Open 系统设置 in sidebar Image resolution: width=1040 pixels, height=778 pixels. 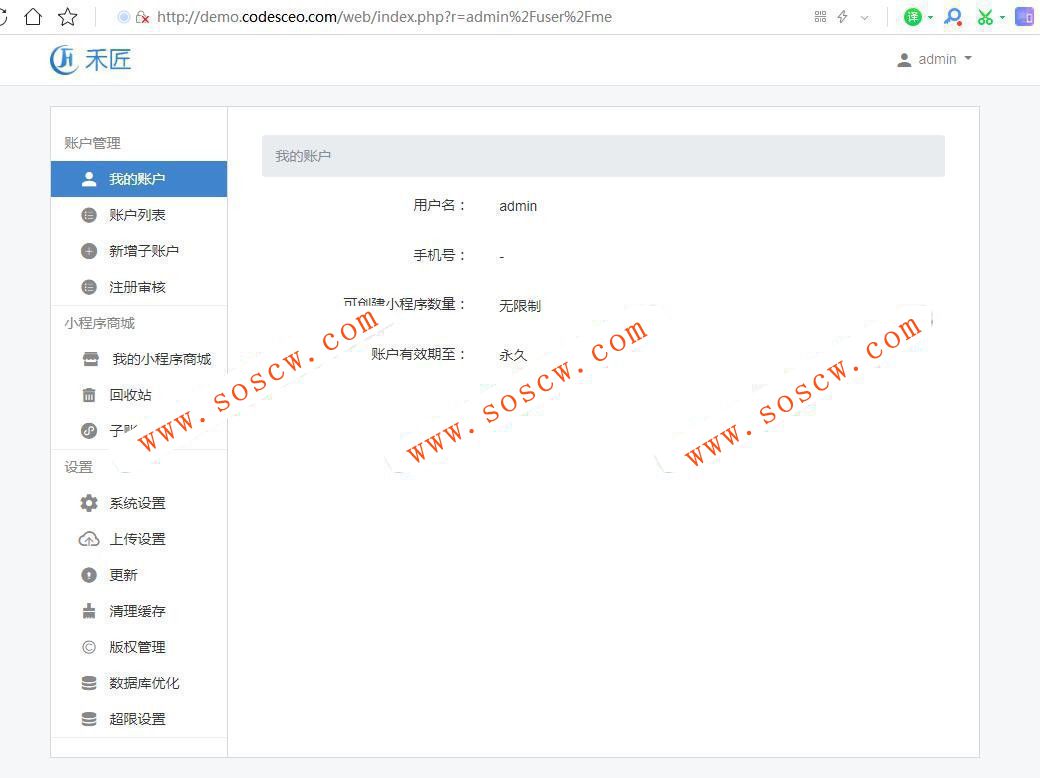[x=139, y=503]
